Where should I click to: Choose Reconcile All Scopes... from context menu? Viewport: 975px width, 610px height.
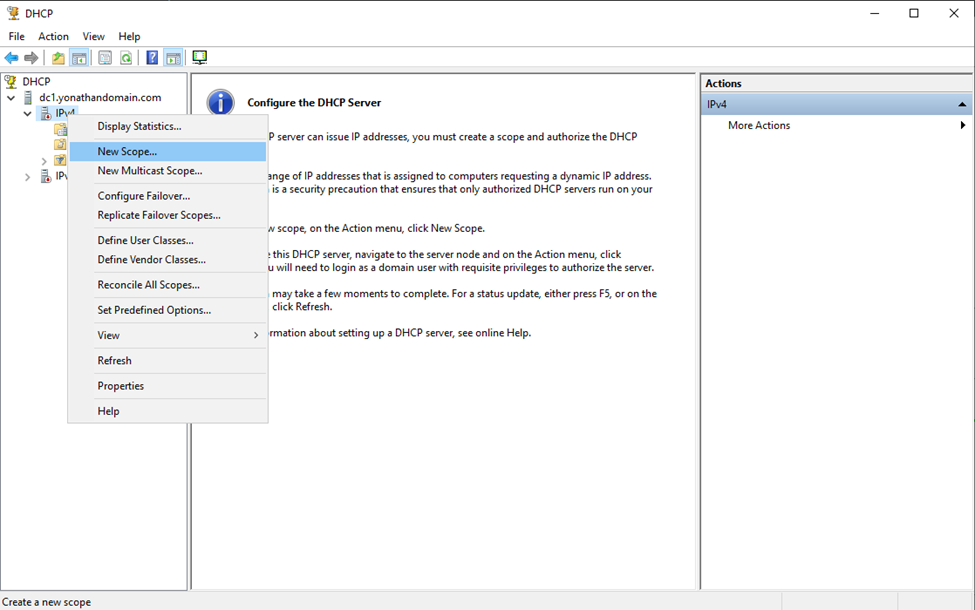[x=168, y=285]
